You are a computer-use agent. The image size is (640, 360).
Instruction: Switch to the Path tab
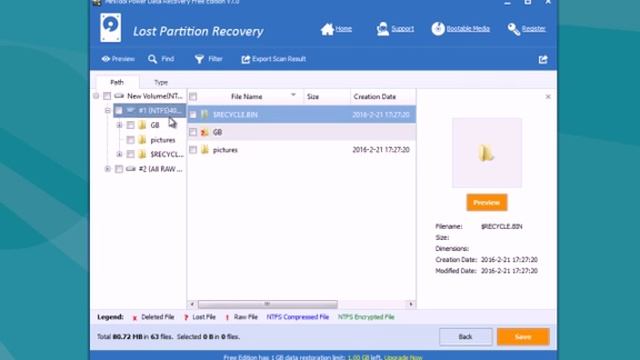pos(117,82)
